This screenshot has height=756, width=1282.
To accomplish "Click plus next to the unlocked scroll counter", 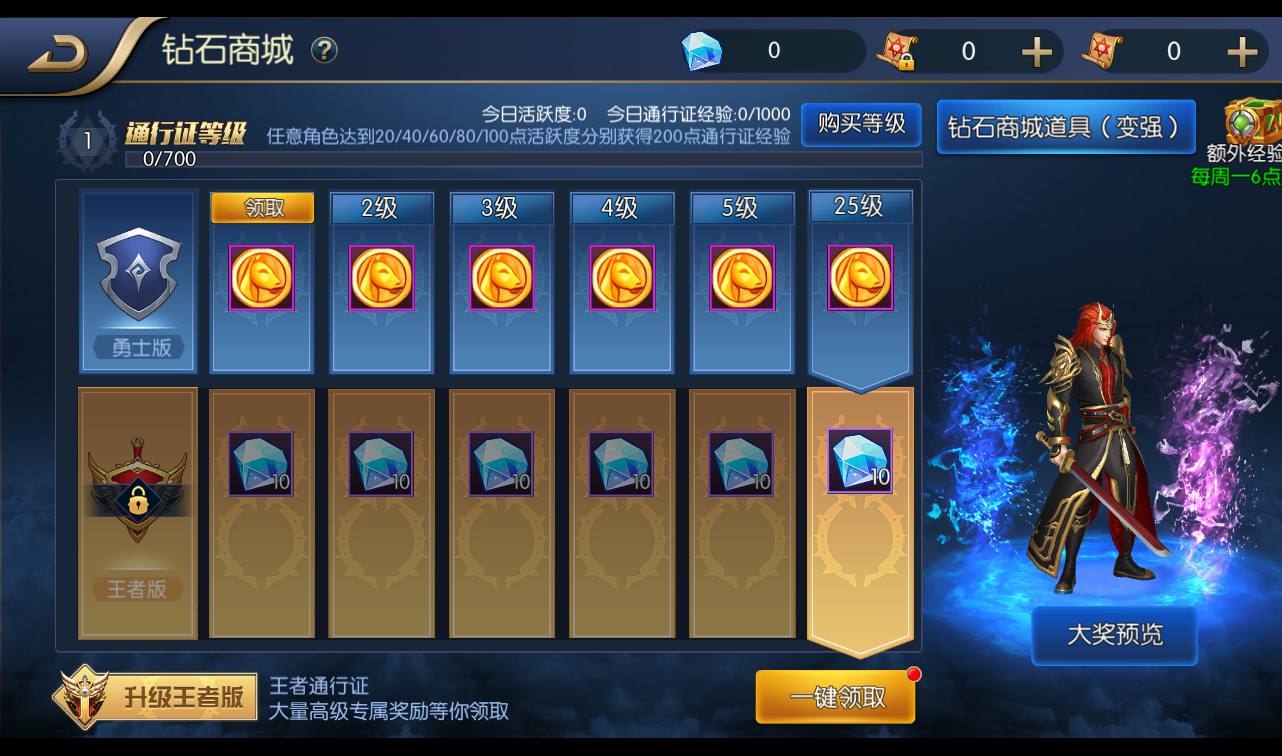I will click(x=1242, y=51).
